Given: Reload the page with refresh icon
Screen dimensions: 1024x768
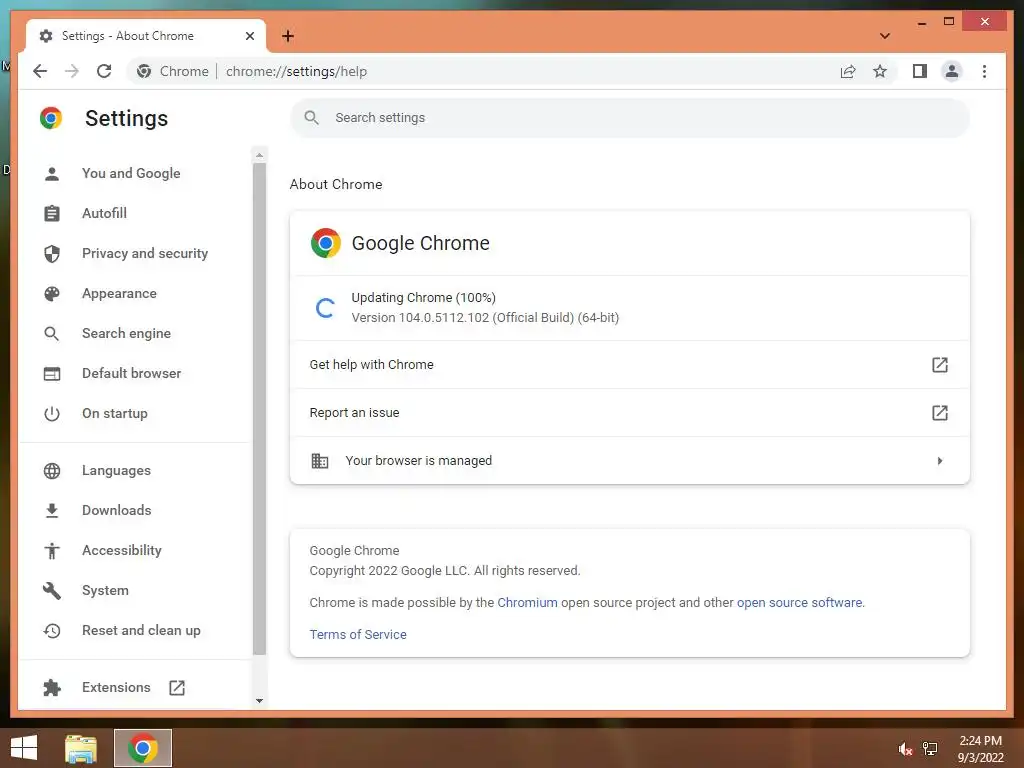Looking at the screenshot, I should coord(104,71).
